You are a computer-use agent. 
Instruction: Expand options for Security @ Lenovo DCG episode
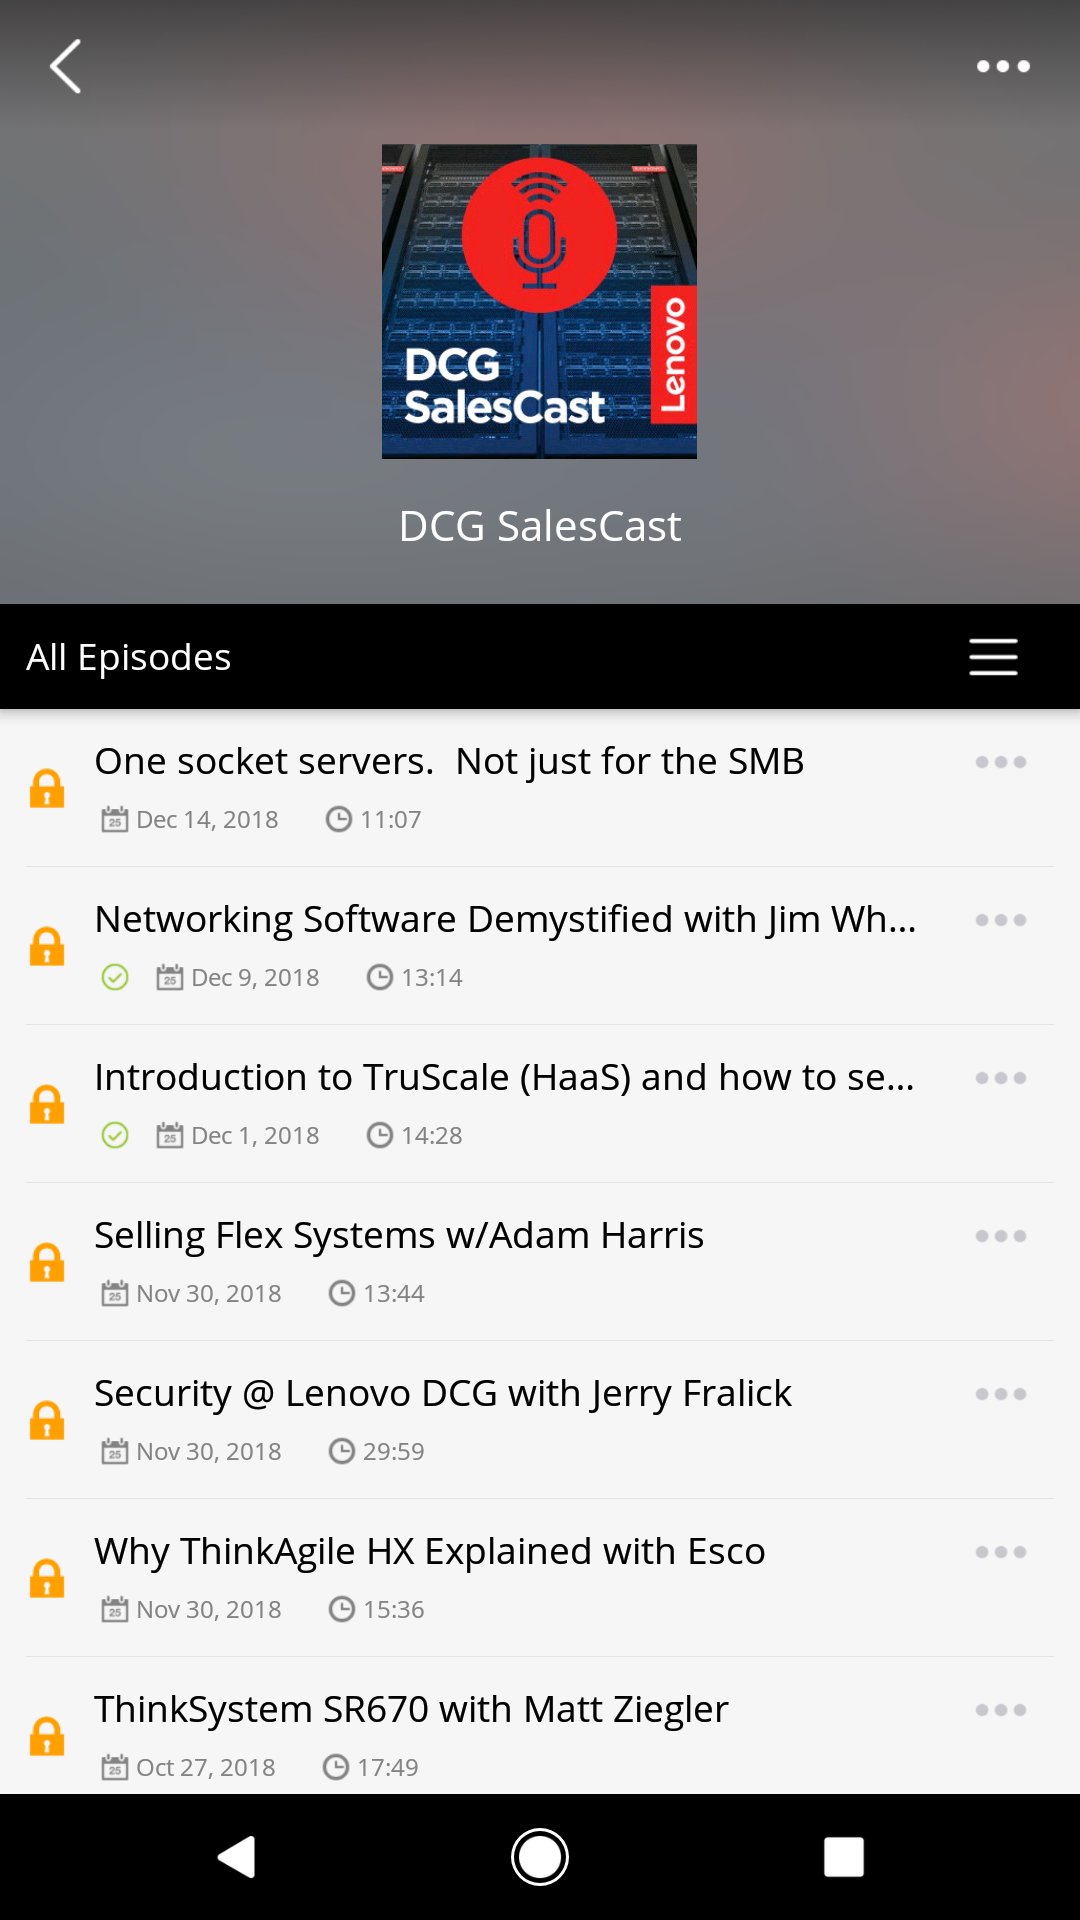coord(1000,1394)
